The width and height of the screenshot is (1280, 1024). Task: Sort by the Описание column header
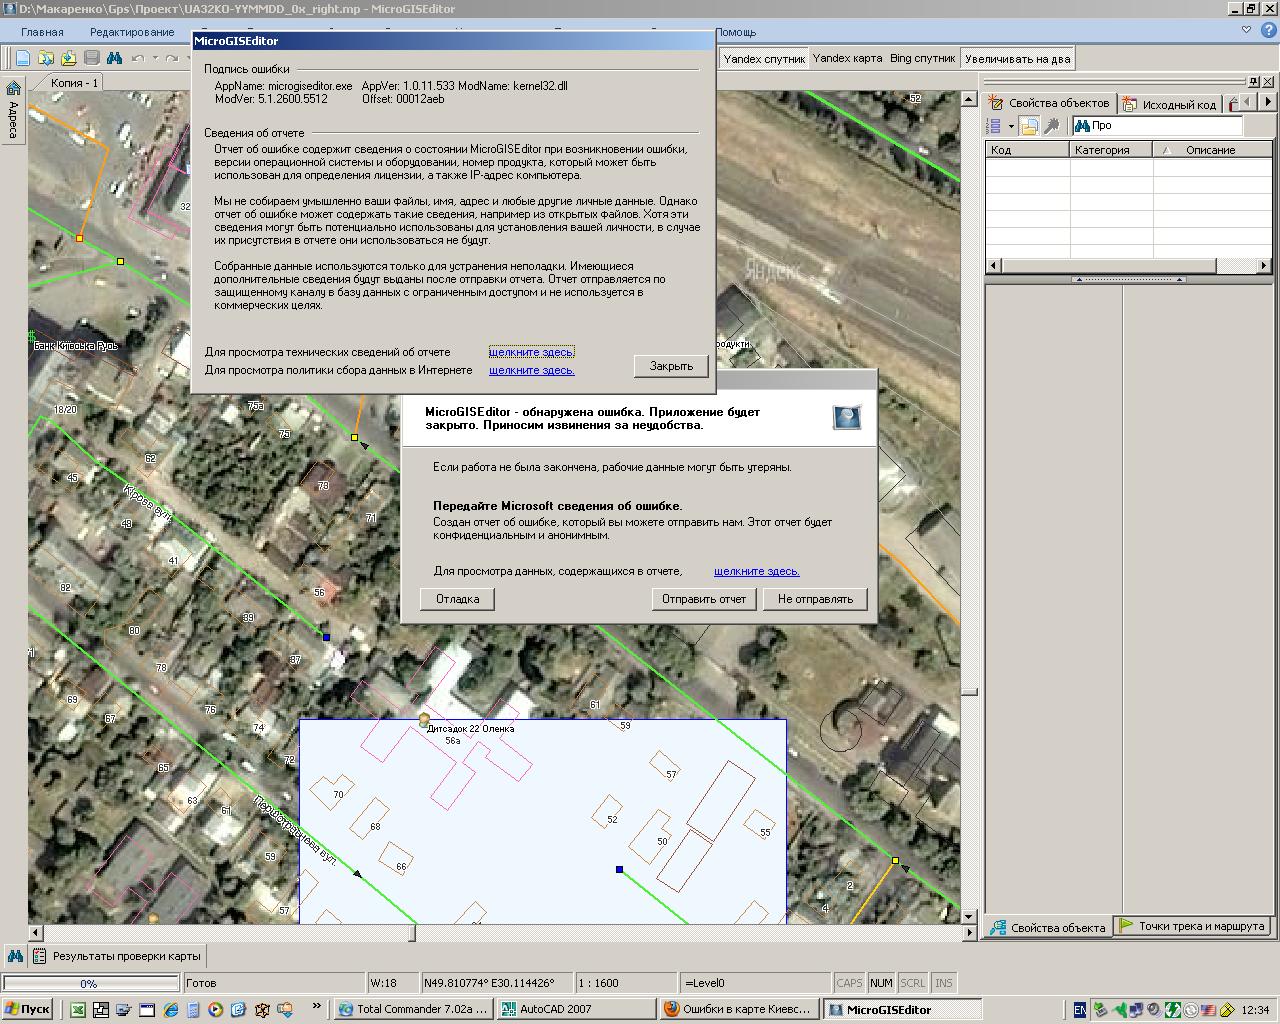click(x=1210, y=150)
